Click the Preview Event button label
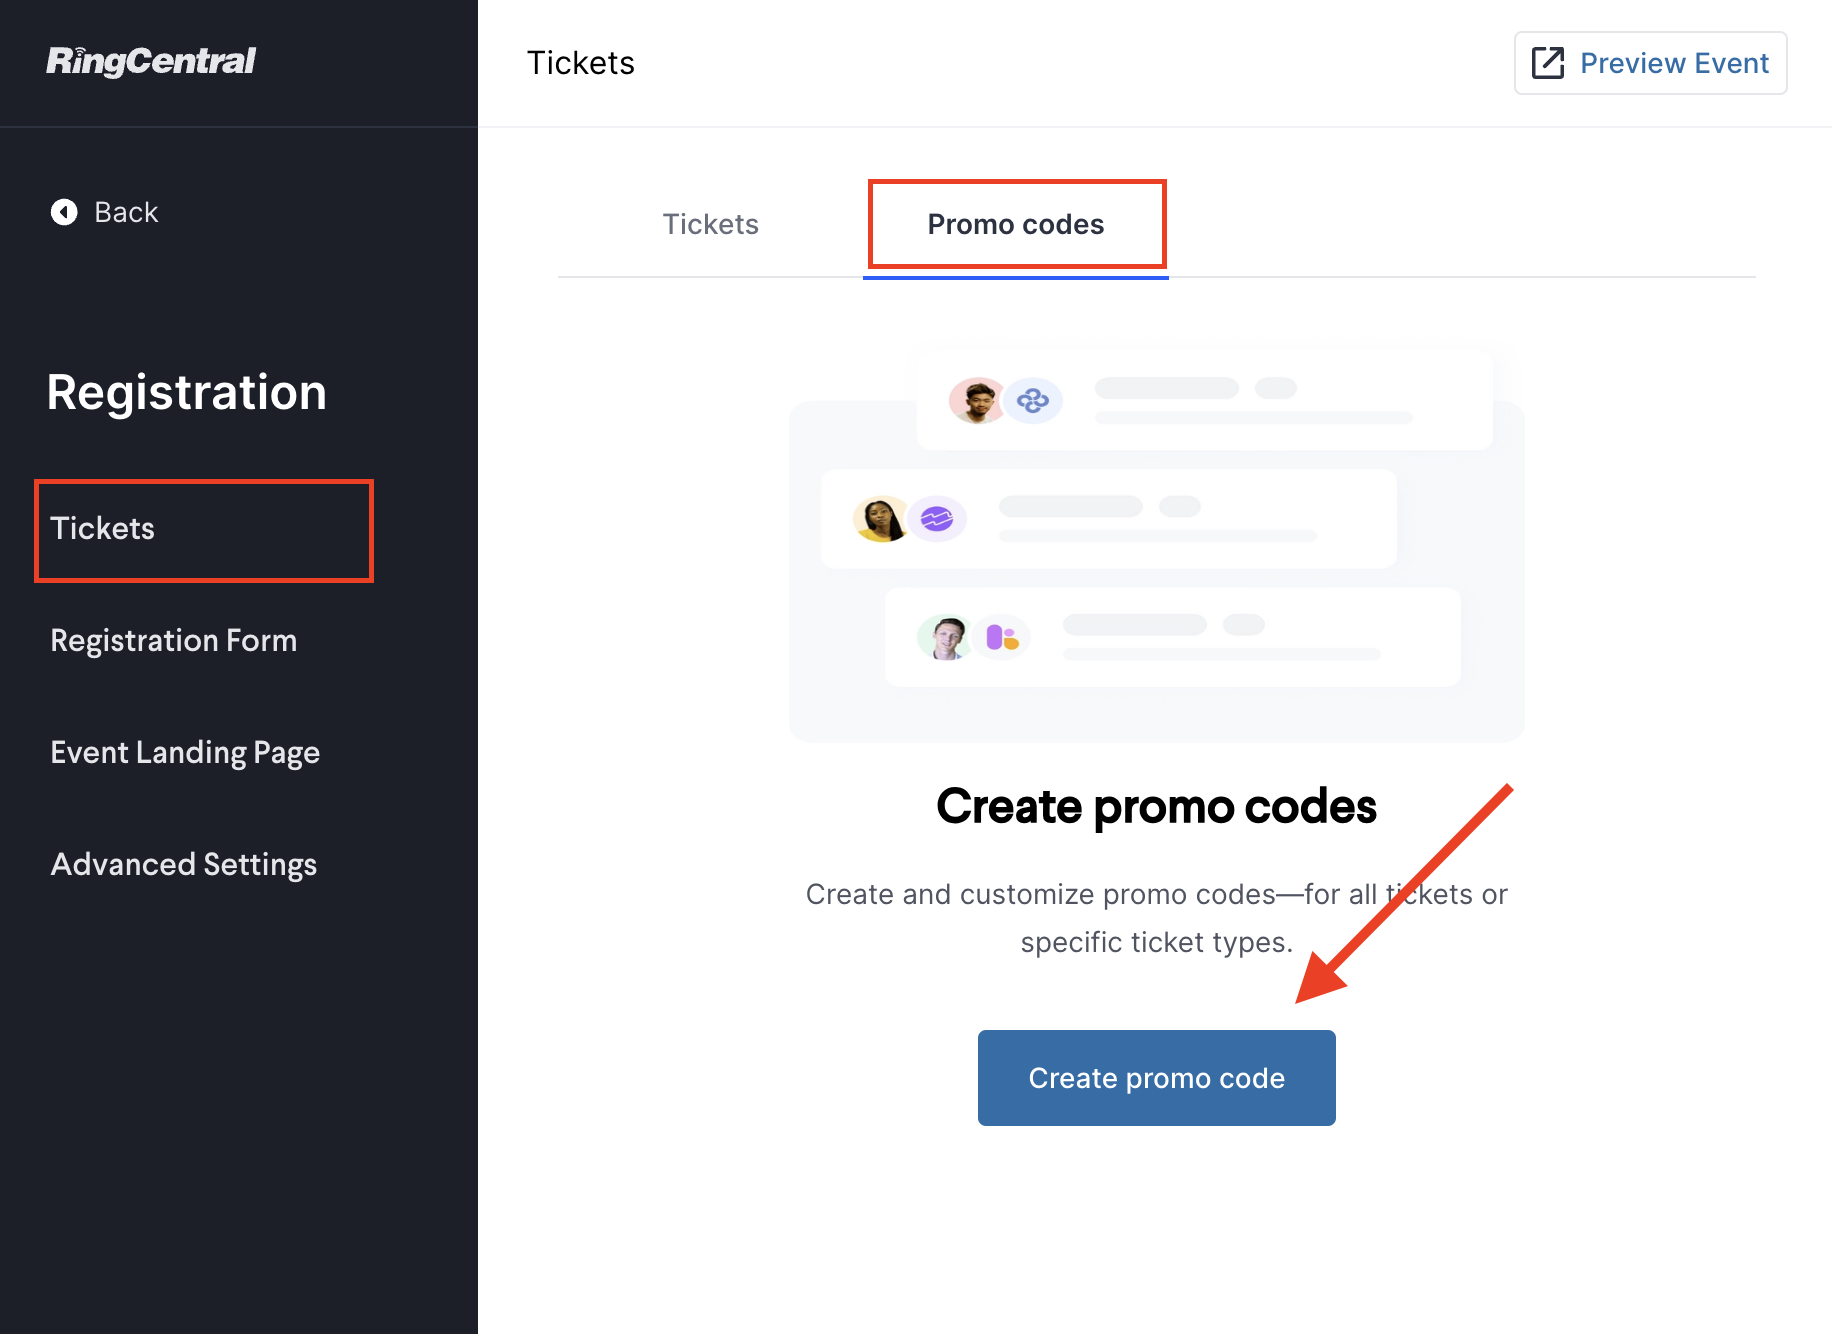This screenshot has height=1334, width=1832. pyautogui.click(x=1674, y=63)
